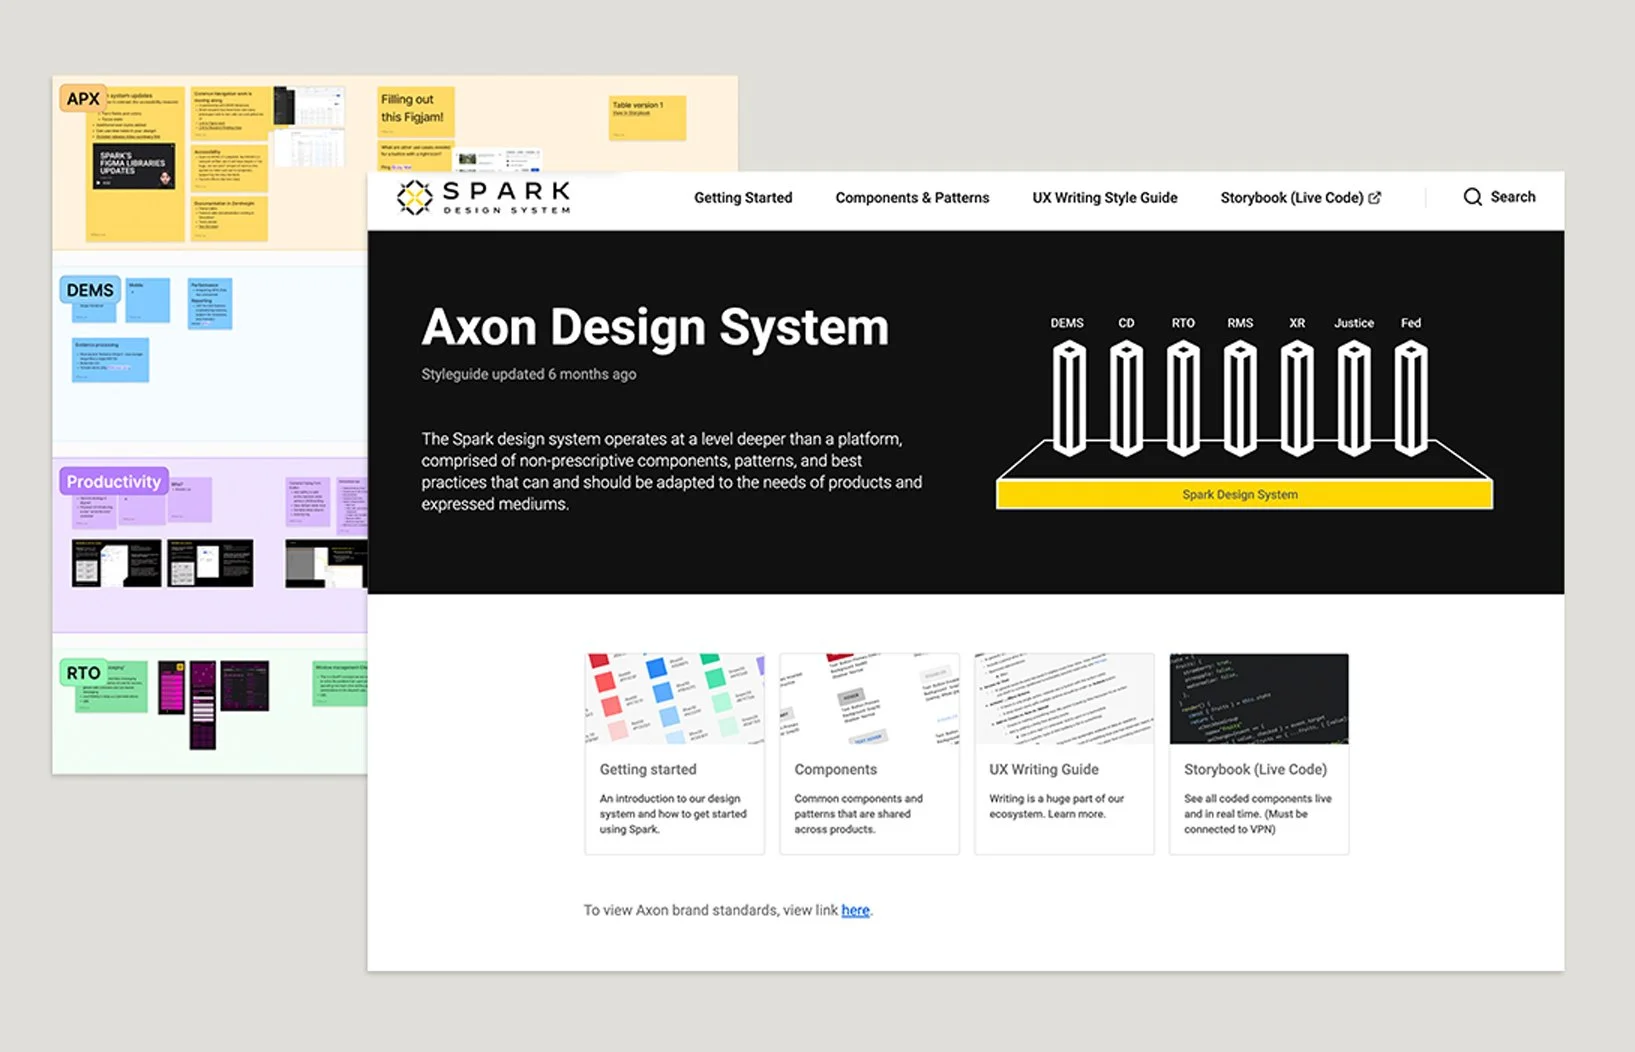Click the external link icon beside Storybook
Image resolution: width=1635 pixels, height=1052 pixels.
1375,198
